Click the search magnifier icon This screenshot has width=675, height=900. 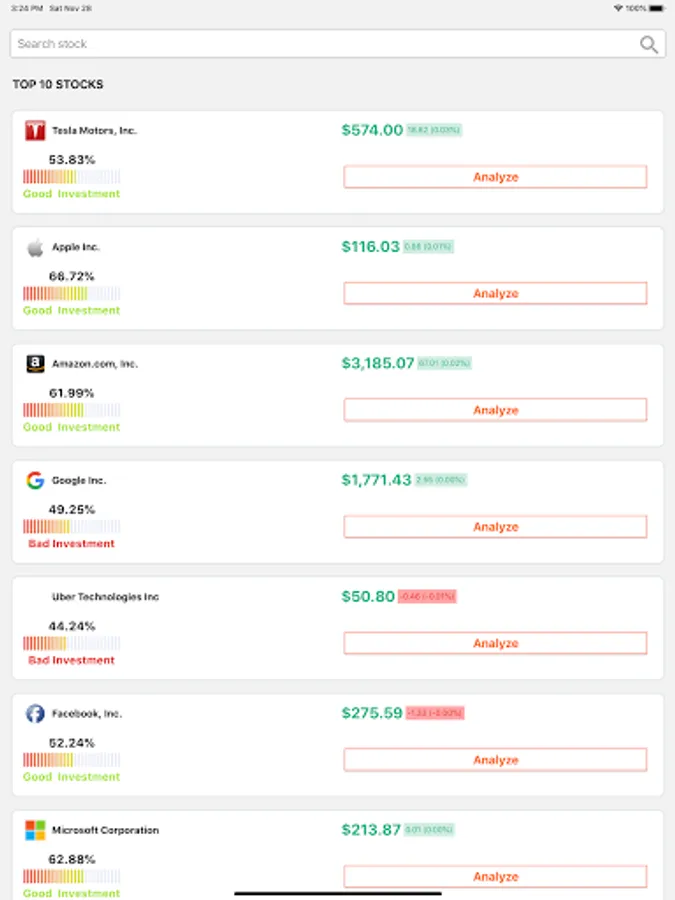tap(649, 44)
